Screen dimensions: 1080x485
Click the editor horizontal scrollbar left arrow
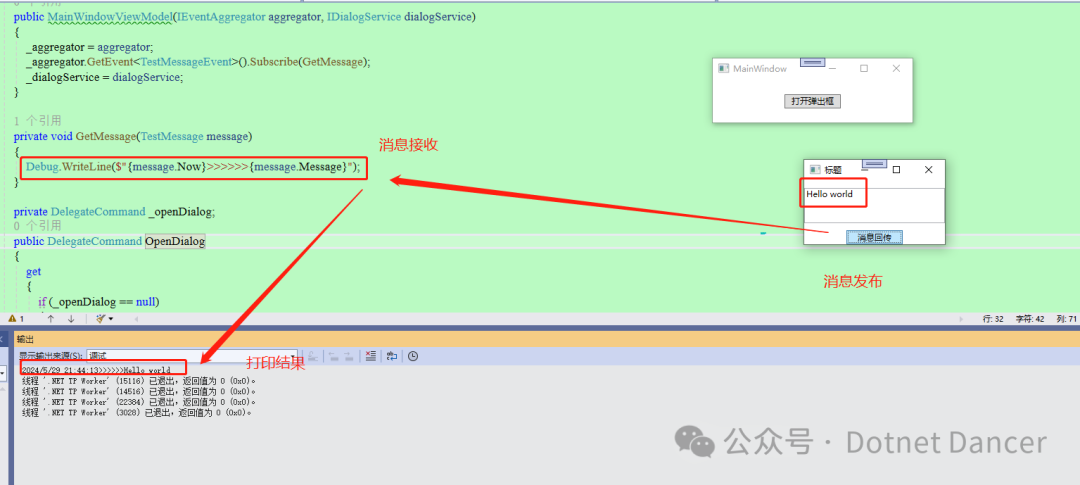tap(136, 319)
